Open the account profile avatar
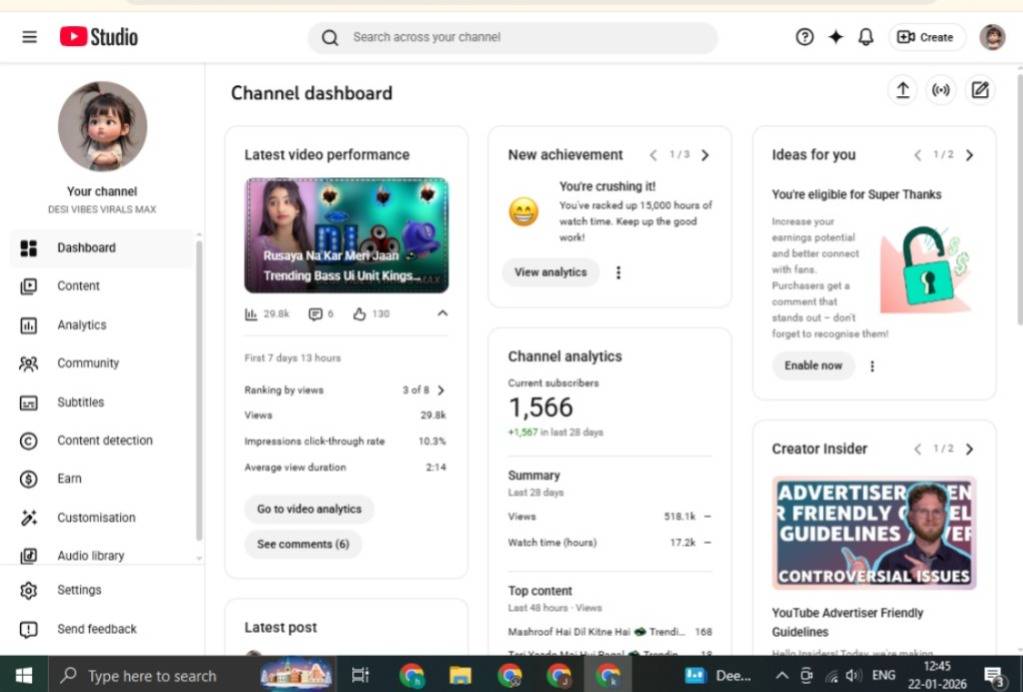This screenshot has height=692, width=1023. (992, 37)
